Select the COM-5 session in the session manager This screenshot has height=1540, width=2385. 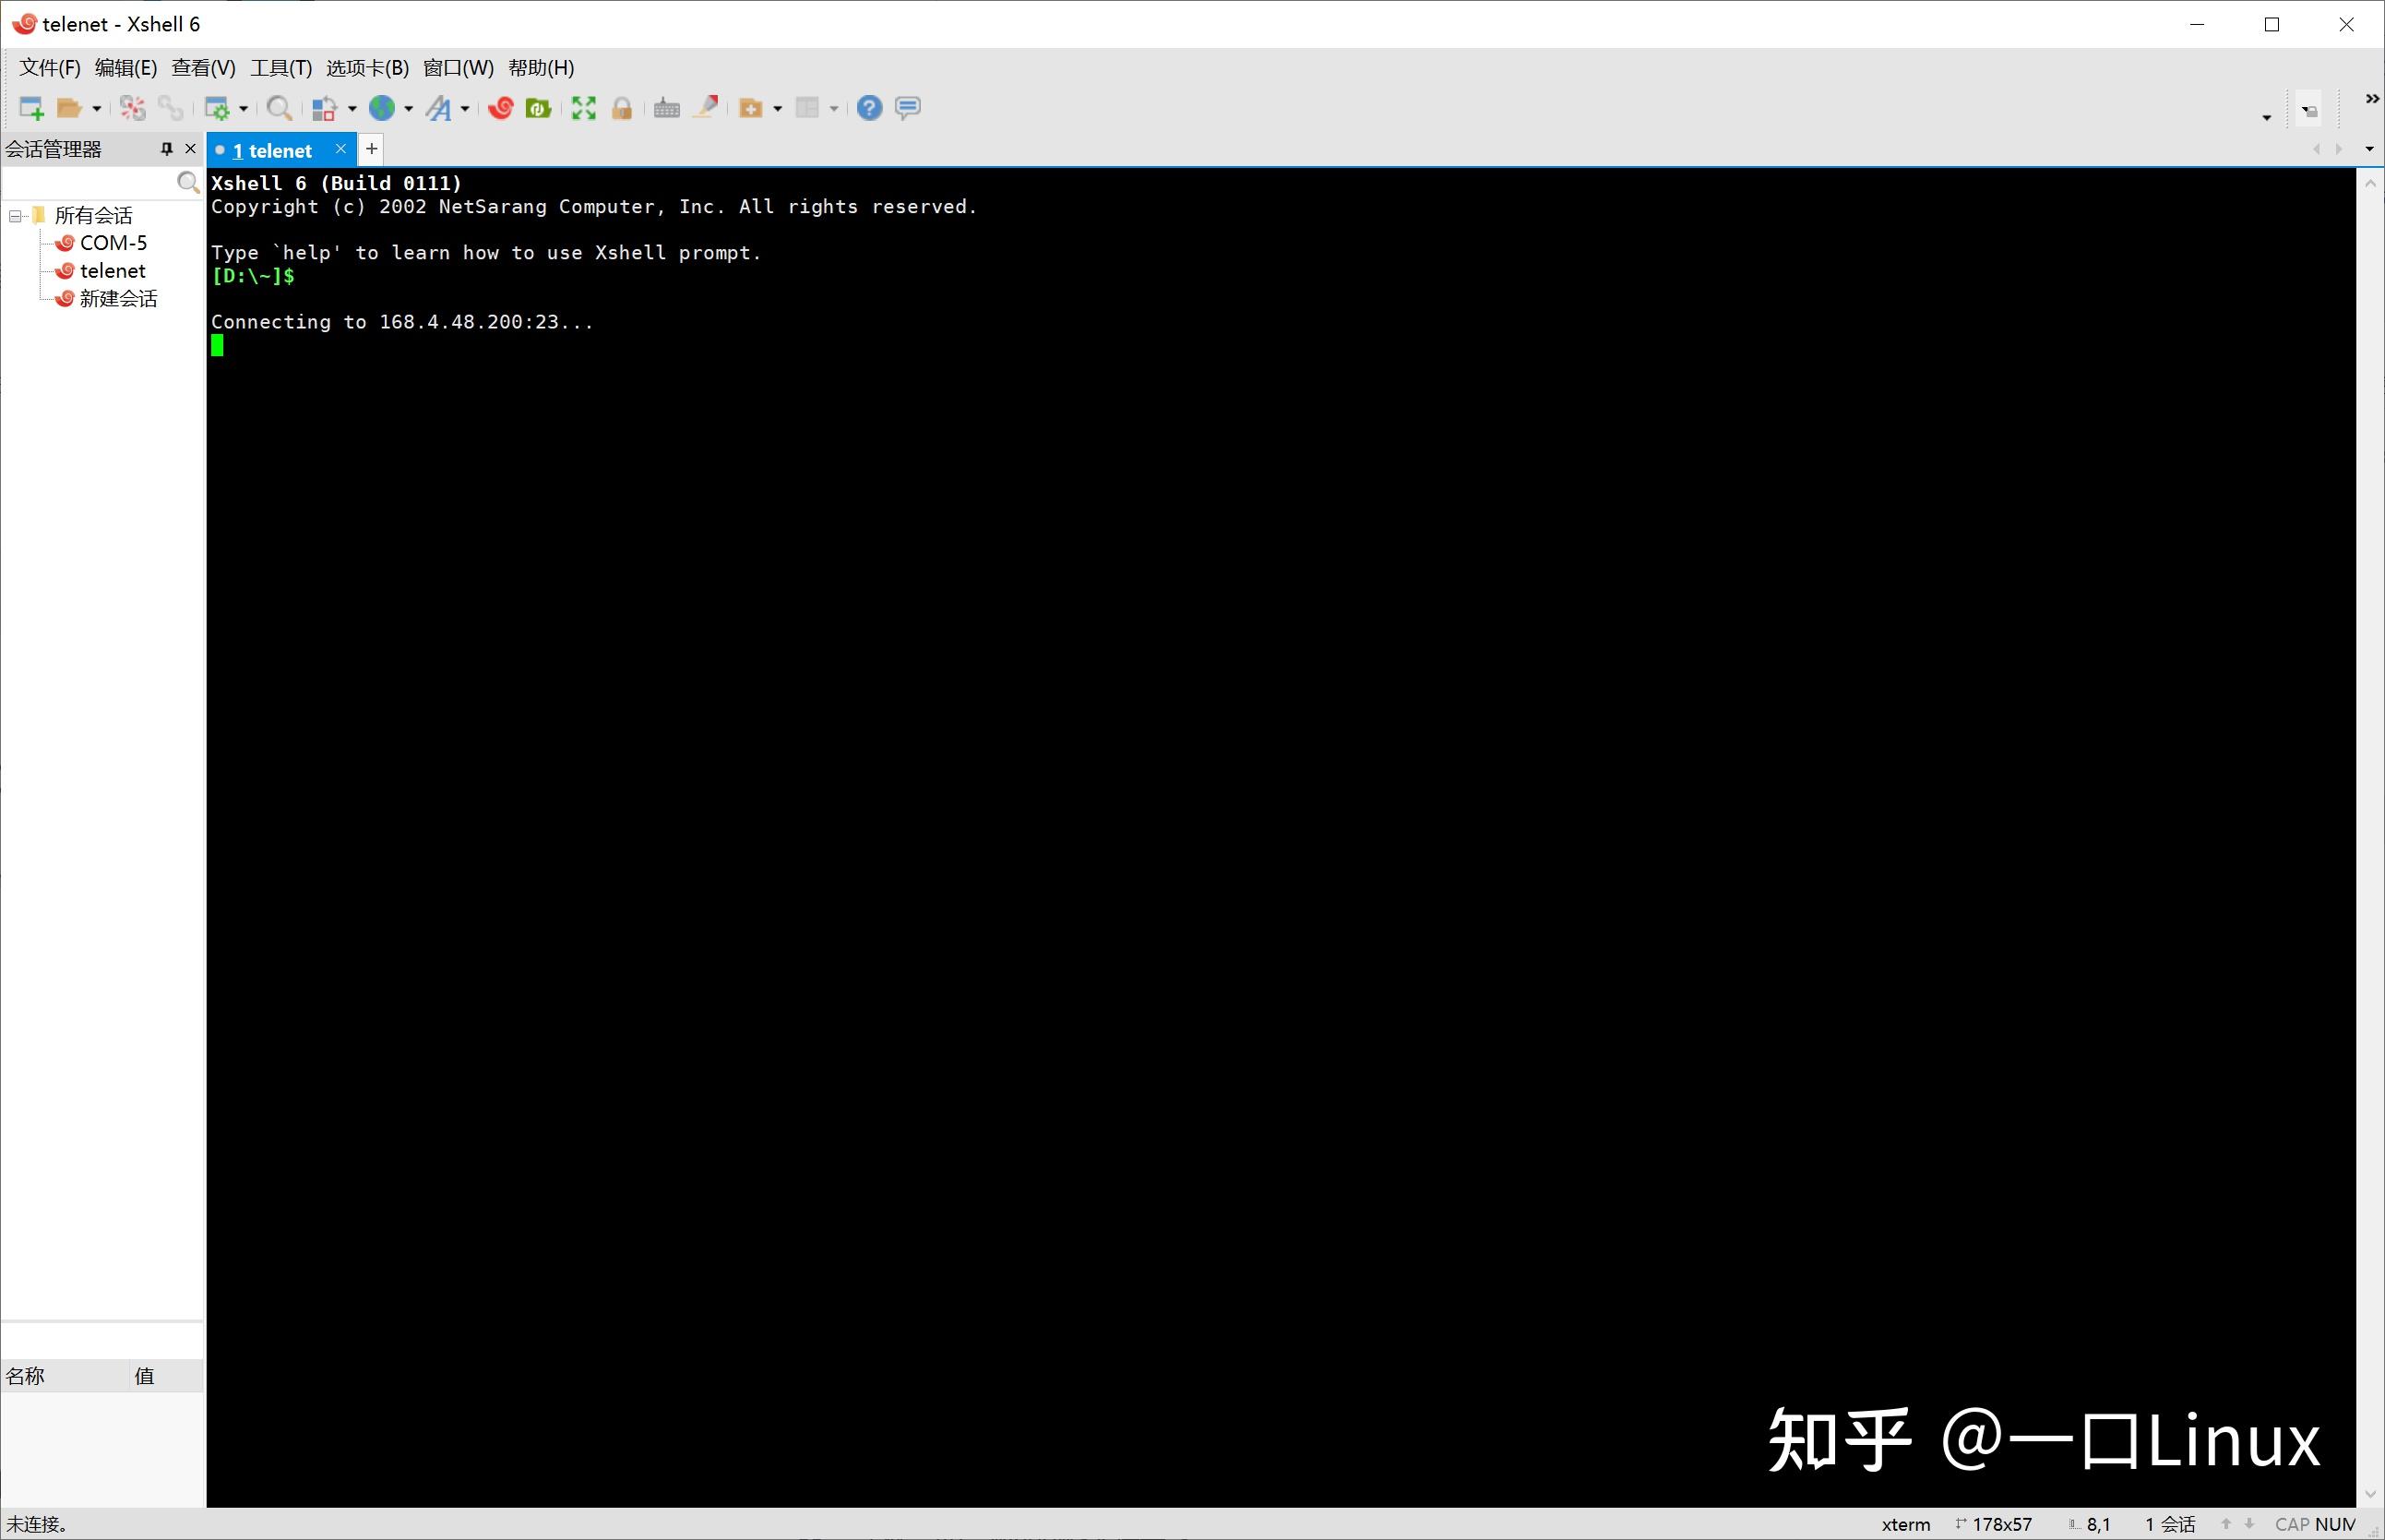point(112,242)
